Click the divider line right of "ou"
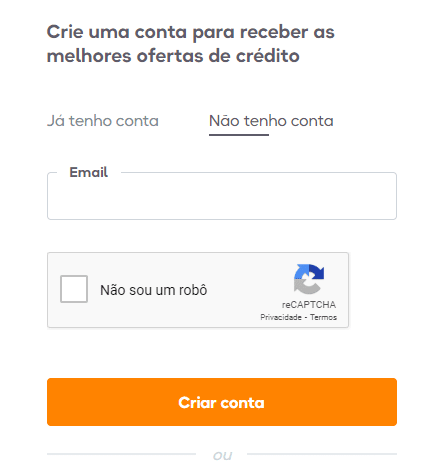The image size is (434, 461). click(x=322, y=454)
